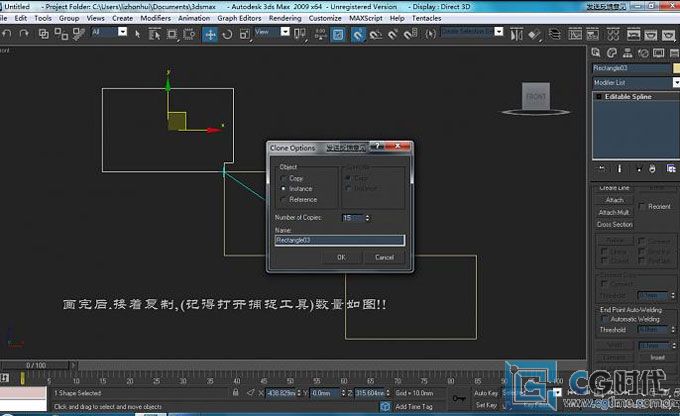Activate the Bind to Space Warp tool

point(79,34)
